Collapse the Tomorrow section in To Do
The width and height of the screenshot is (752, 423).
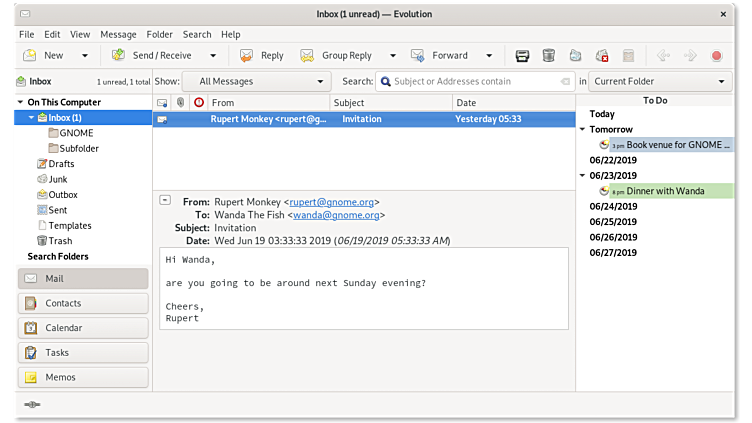click(582, 130)
